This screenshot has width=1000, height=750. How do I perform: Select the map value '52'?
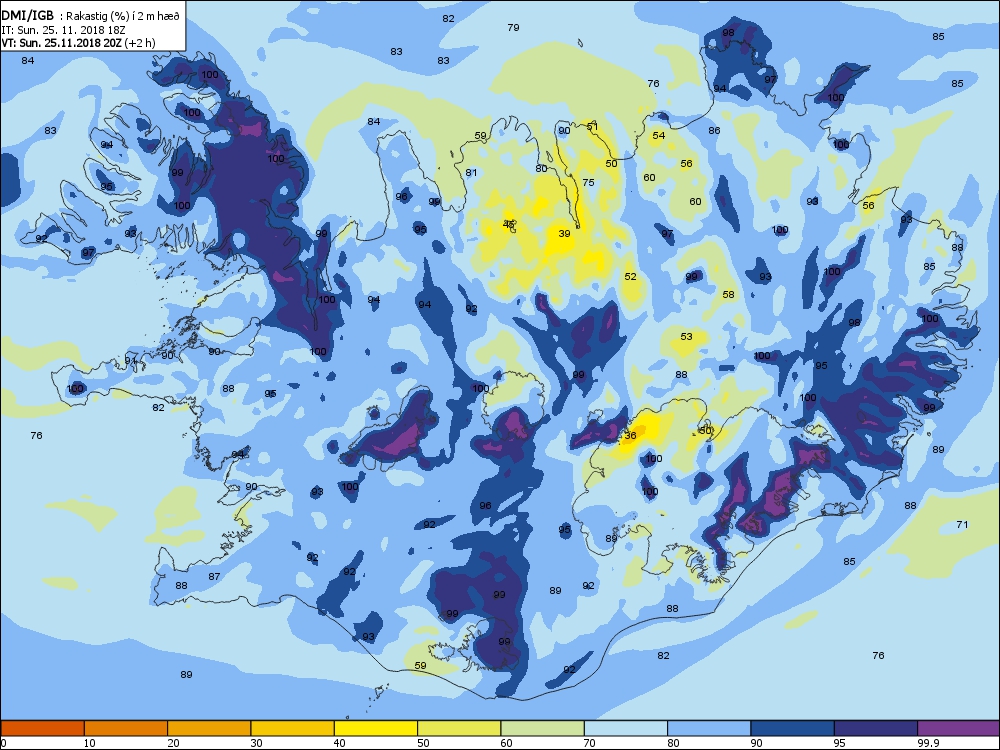pos(630,276)
